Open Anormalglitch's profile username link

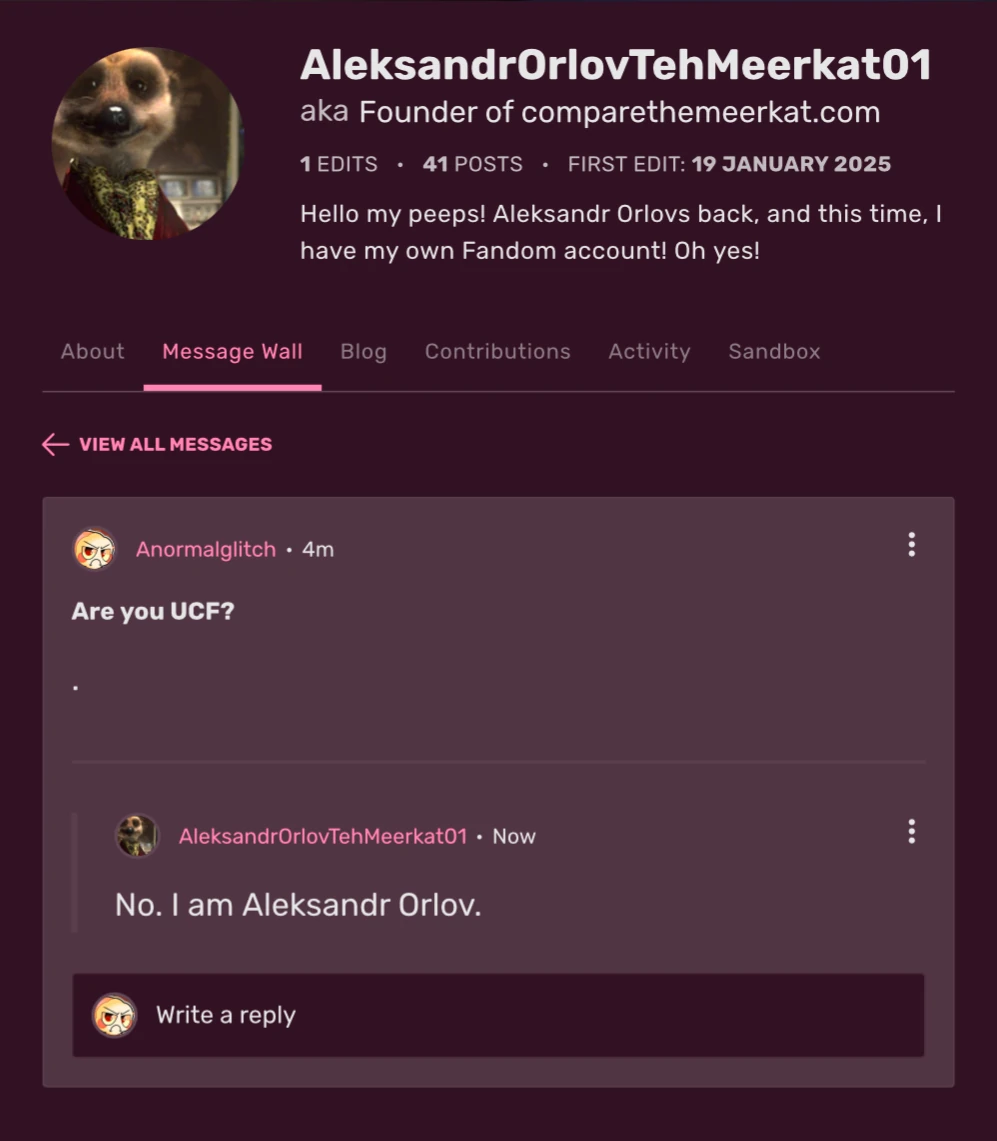coord(206,549)
